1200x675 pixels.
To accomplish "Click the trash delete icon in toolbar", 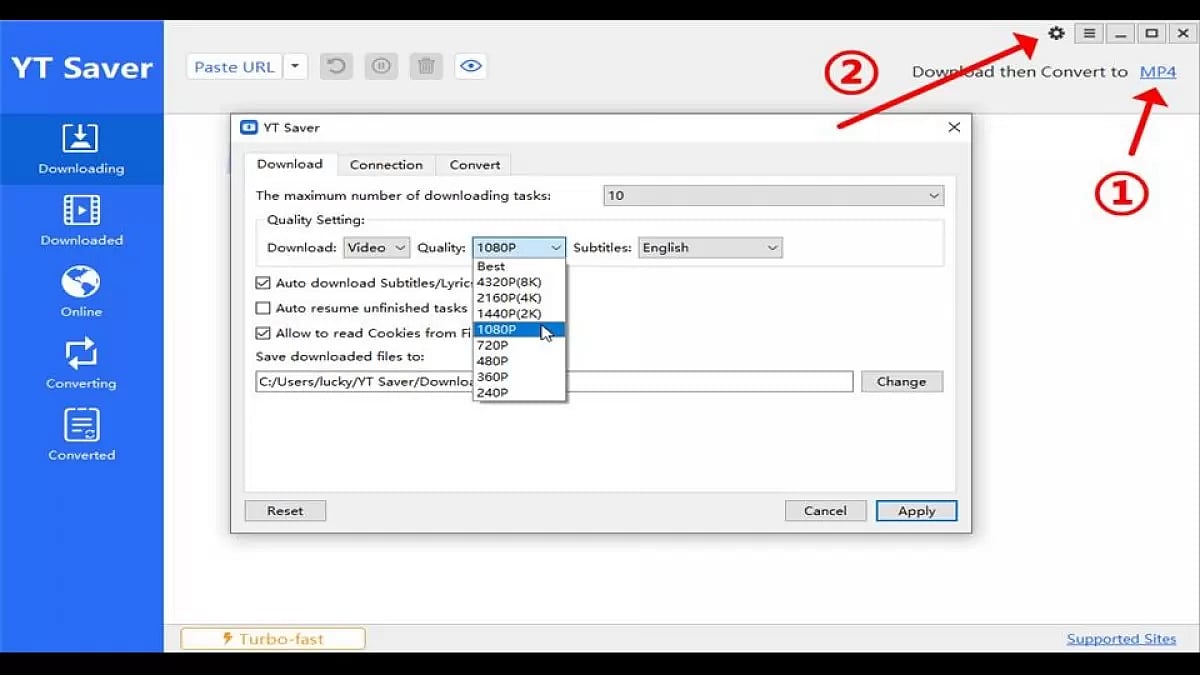I will pyautogui.click(x=426, y=67).
